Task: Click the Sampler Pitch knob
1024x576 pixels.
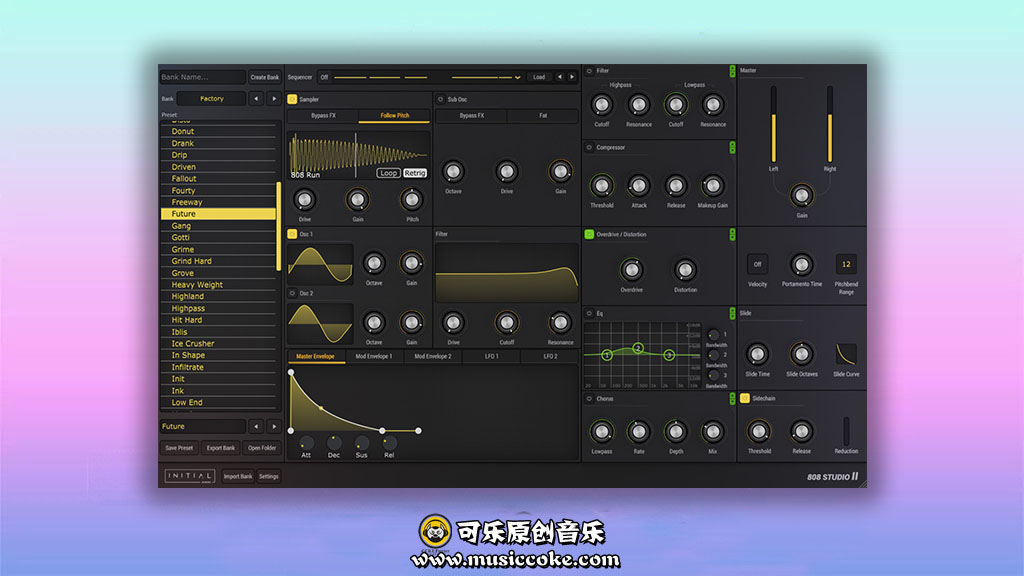Action: tap(412, 199)
